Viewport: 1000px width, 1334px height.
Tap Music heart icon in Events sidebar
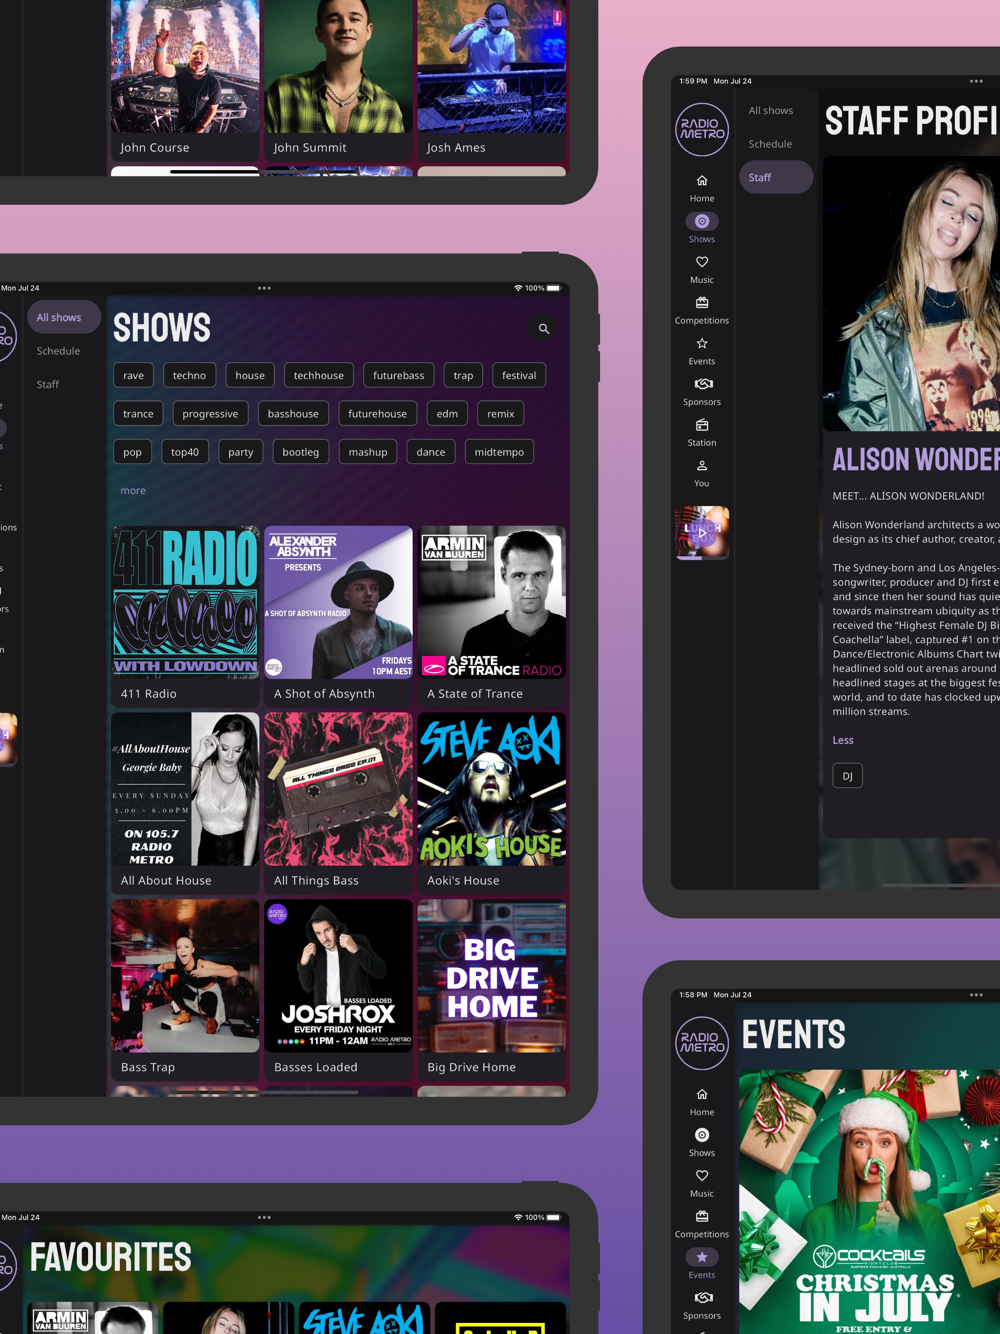(702, 1176)
